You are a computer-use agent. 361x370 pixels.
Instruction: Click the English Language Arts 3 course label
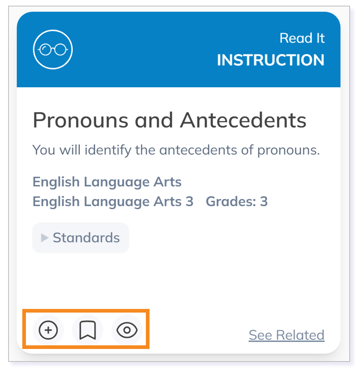(113, 202)
